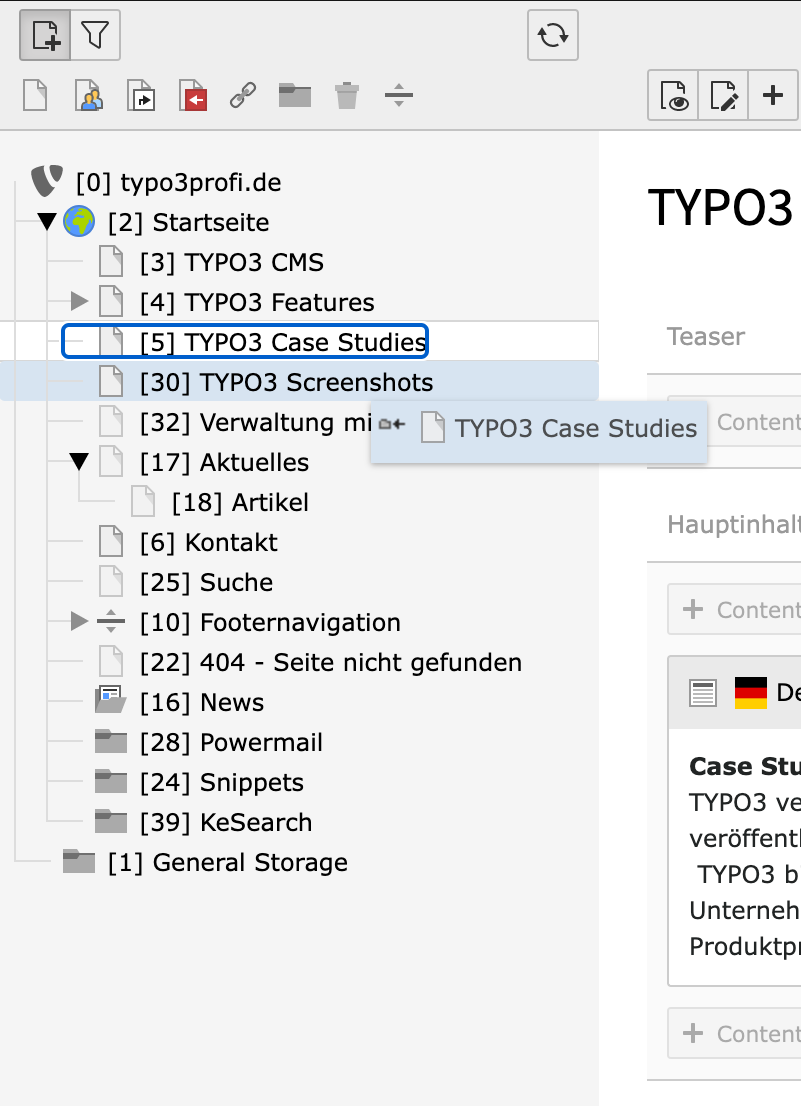This screenshot has height=1106, width=801.
Task: Click the Teaser column heading
Action: click(x=706, y=336)
